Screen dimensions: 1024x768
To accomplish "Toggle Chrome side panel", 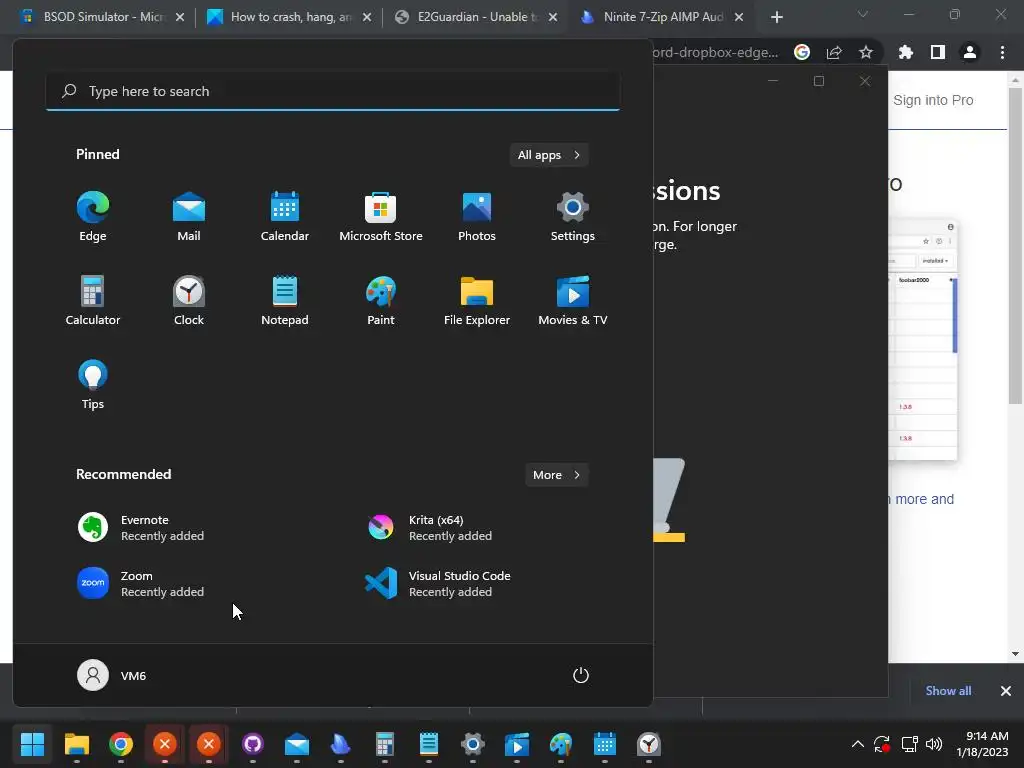I will [x=938, y=52].
